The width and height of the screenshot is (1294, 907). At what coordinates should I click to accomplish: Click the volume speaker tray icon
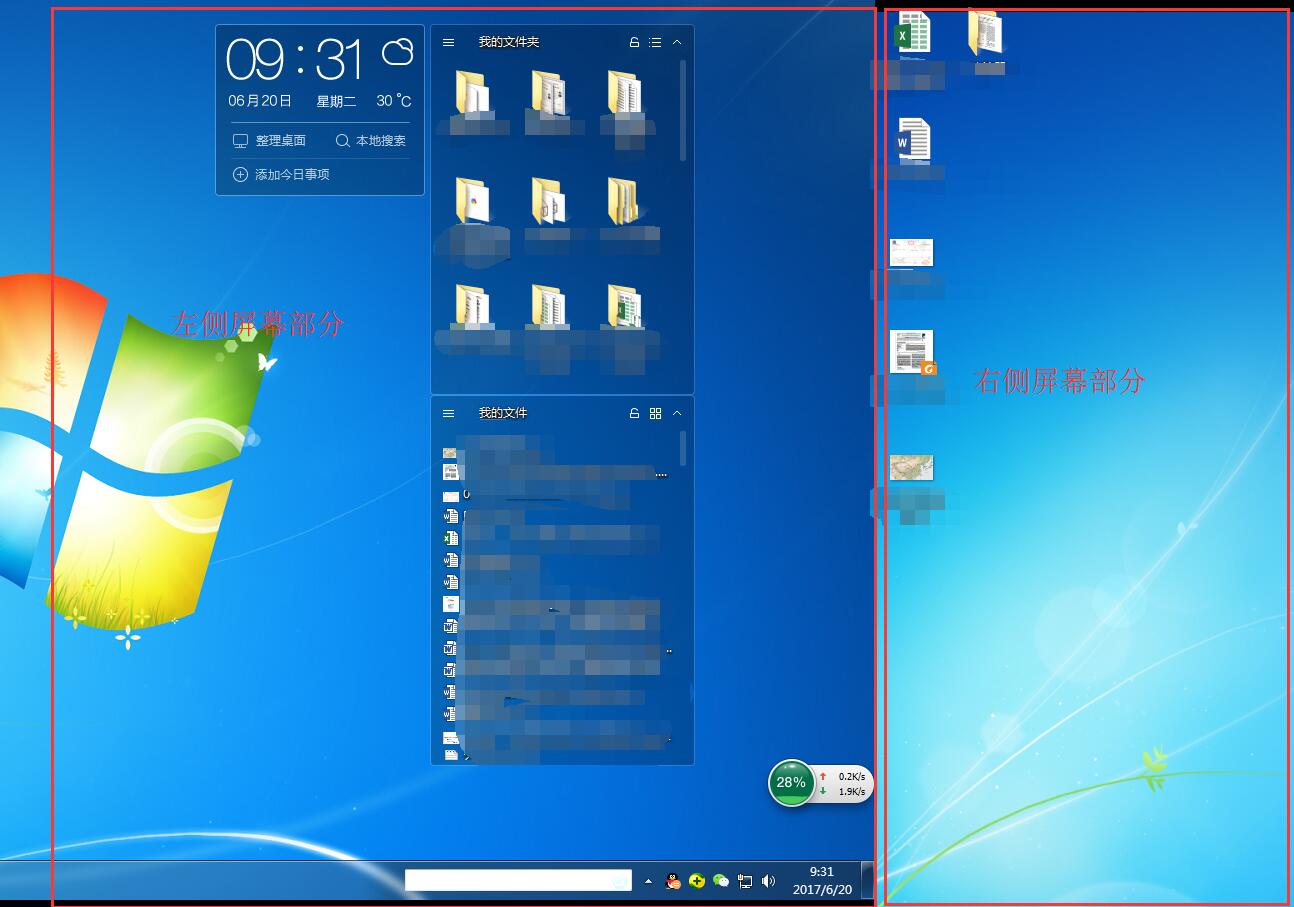768,881
